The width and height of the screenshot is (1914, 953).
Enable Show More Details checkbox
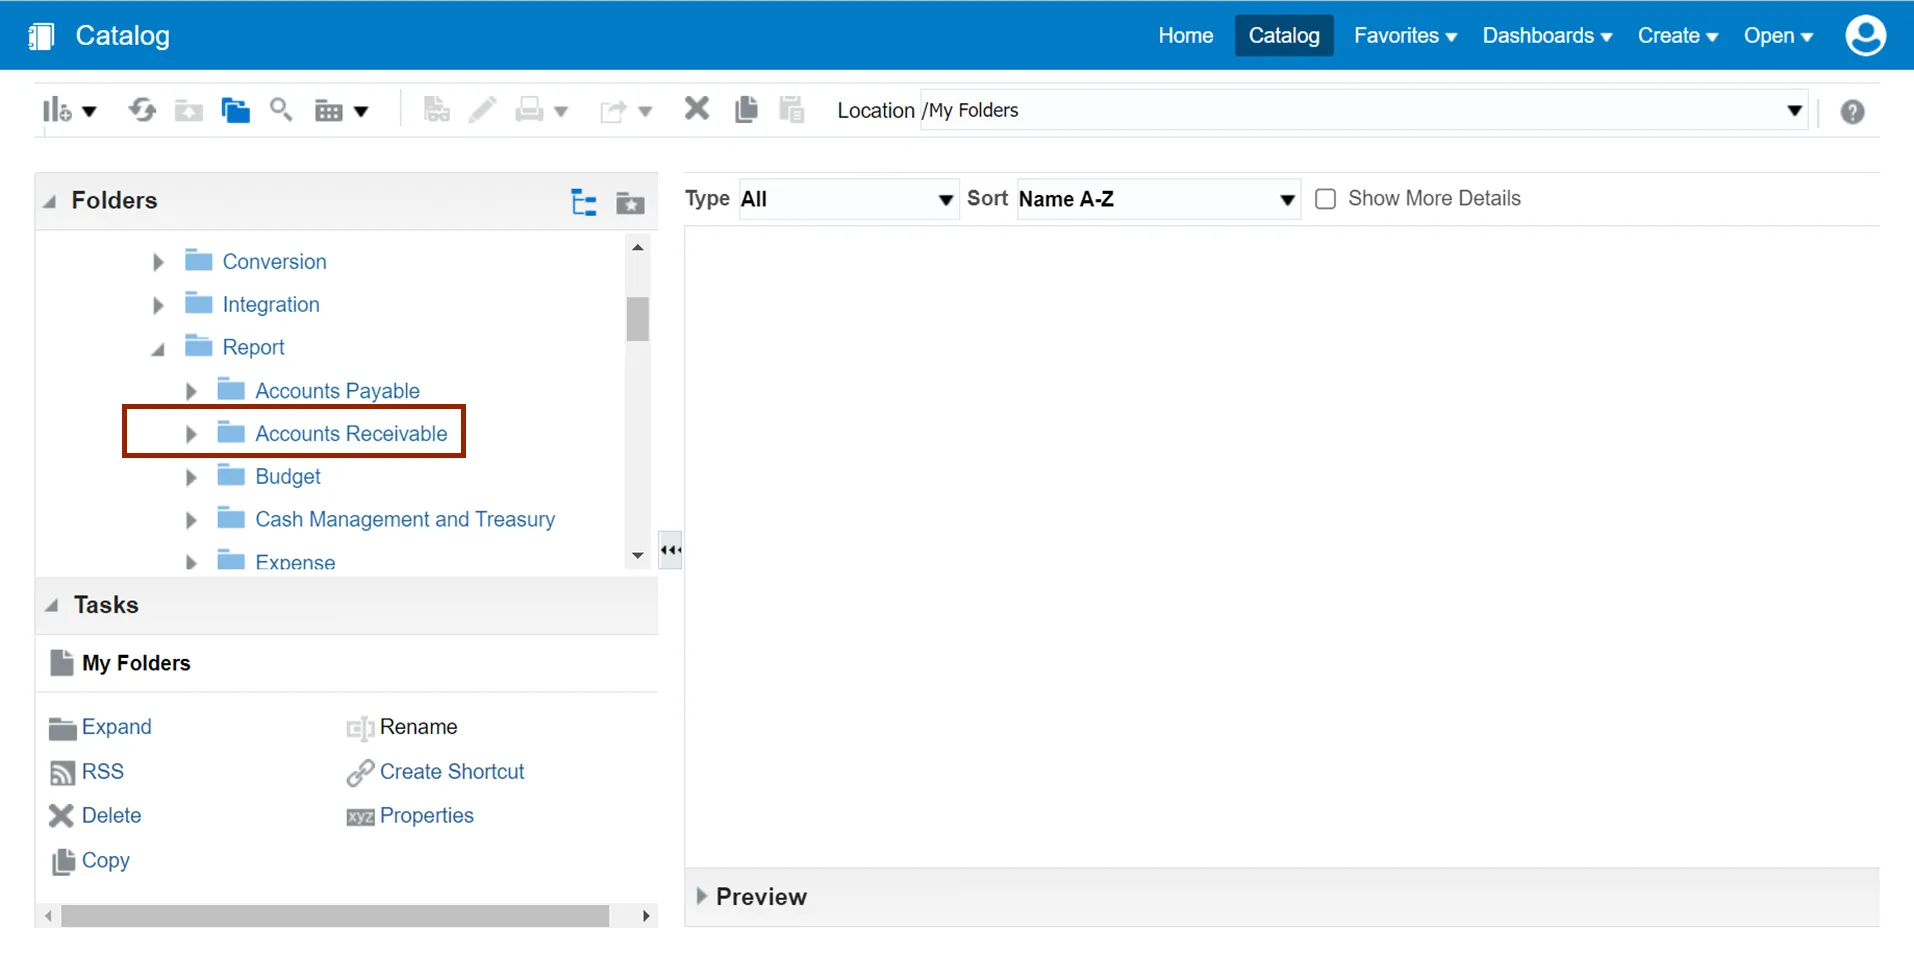(x=1325, y=199)
